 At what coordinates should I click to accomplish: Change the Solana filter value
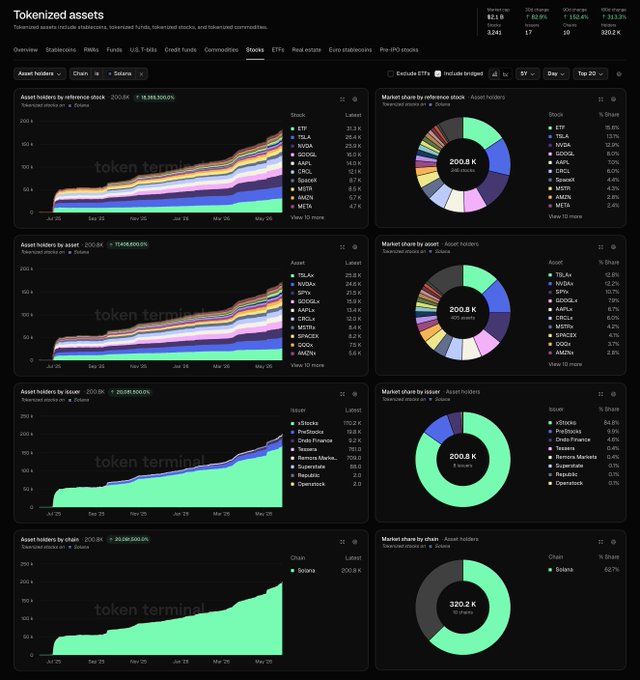pyautogui.click(x=120, y=74)
